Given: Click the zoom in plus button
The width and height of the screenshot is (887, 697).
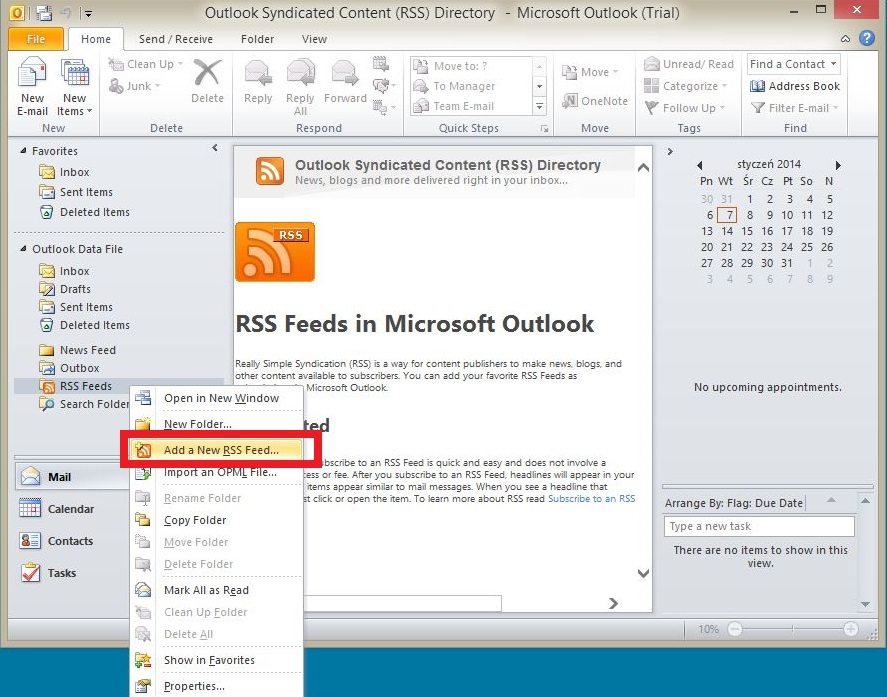Looking at the screenshot, I should coord(850,629).
